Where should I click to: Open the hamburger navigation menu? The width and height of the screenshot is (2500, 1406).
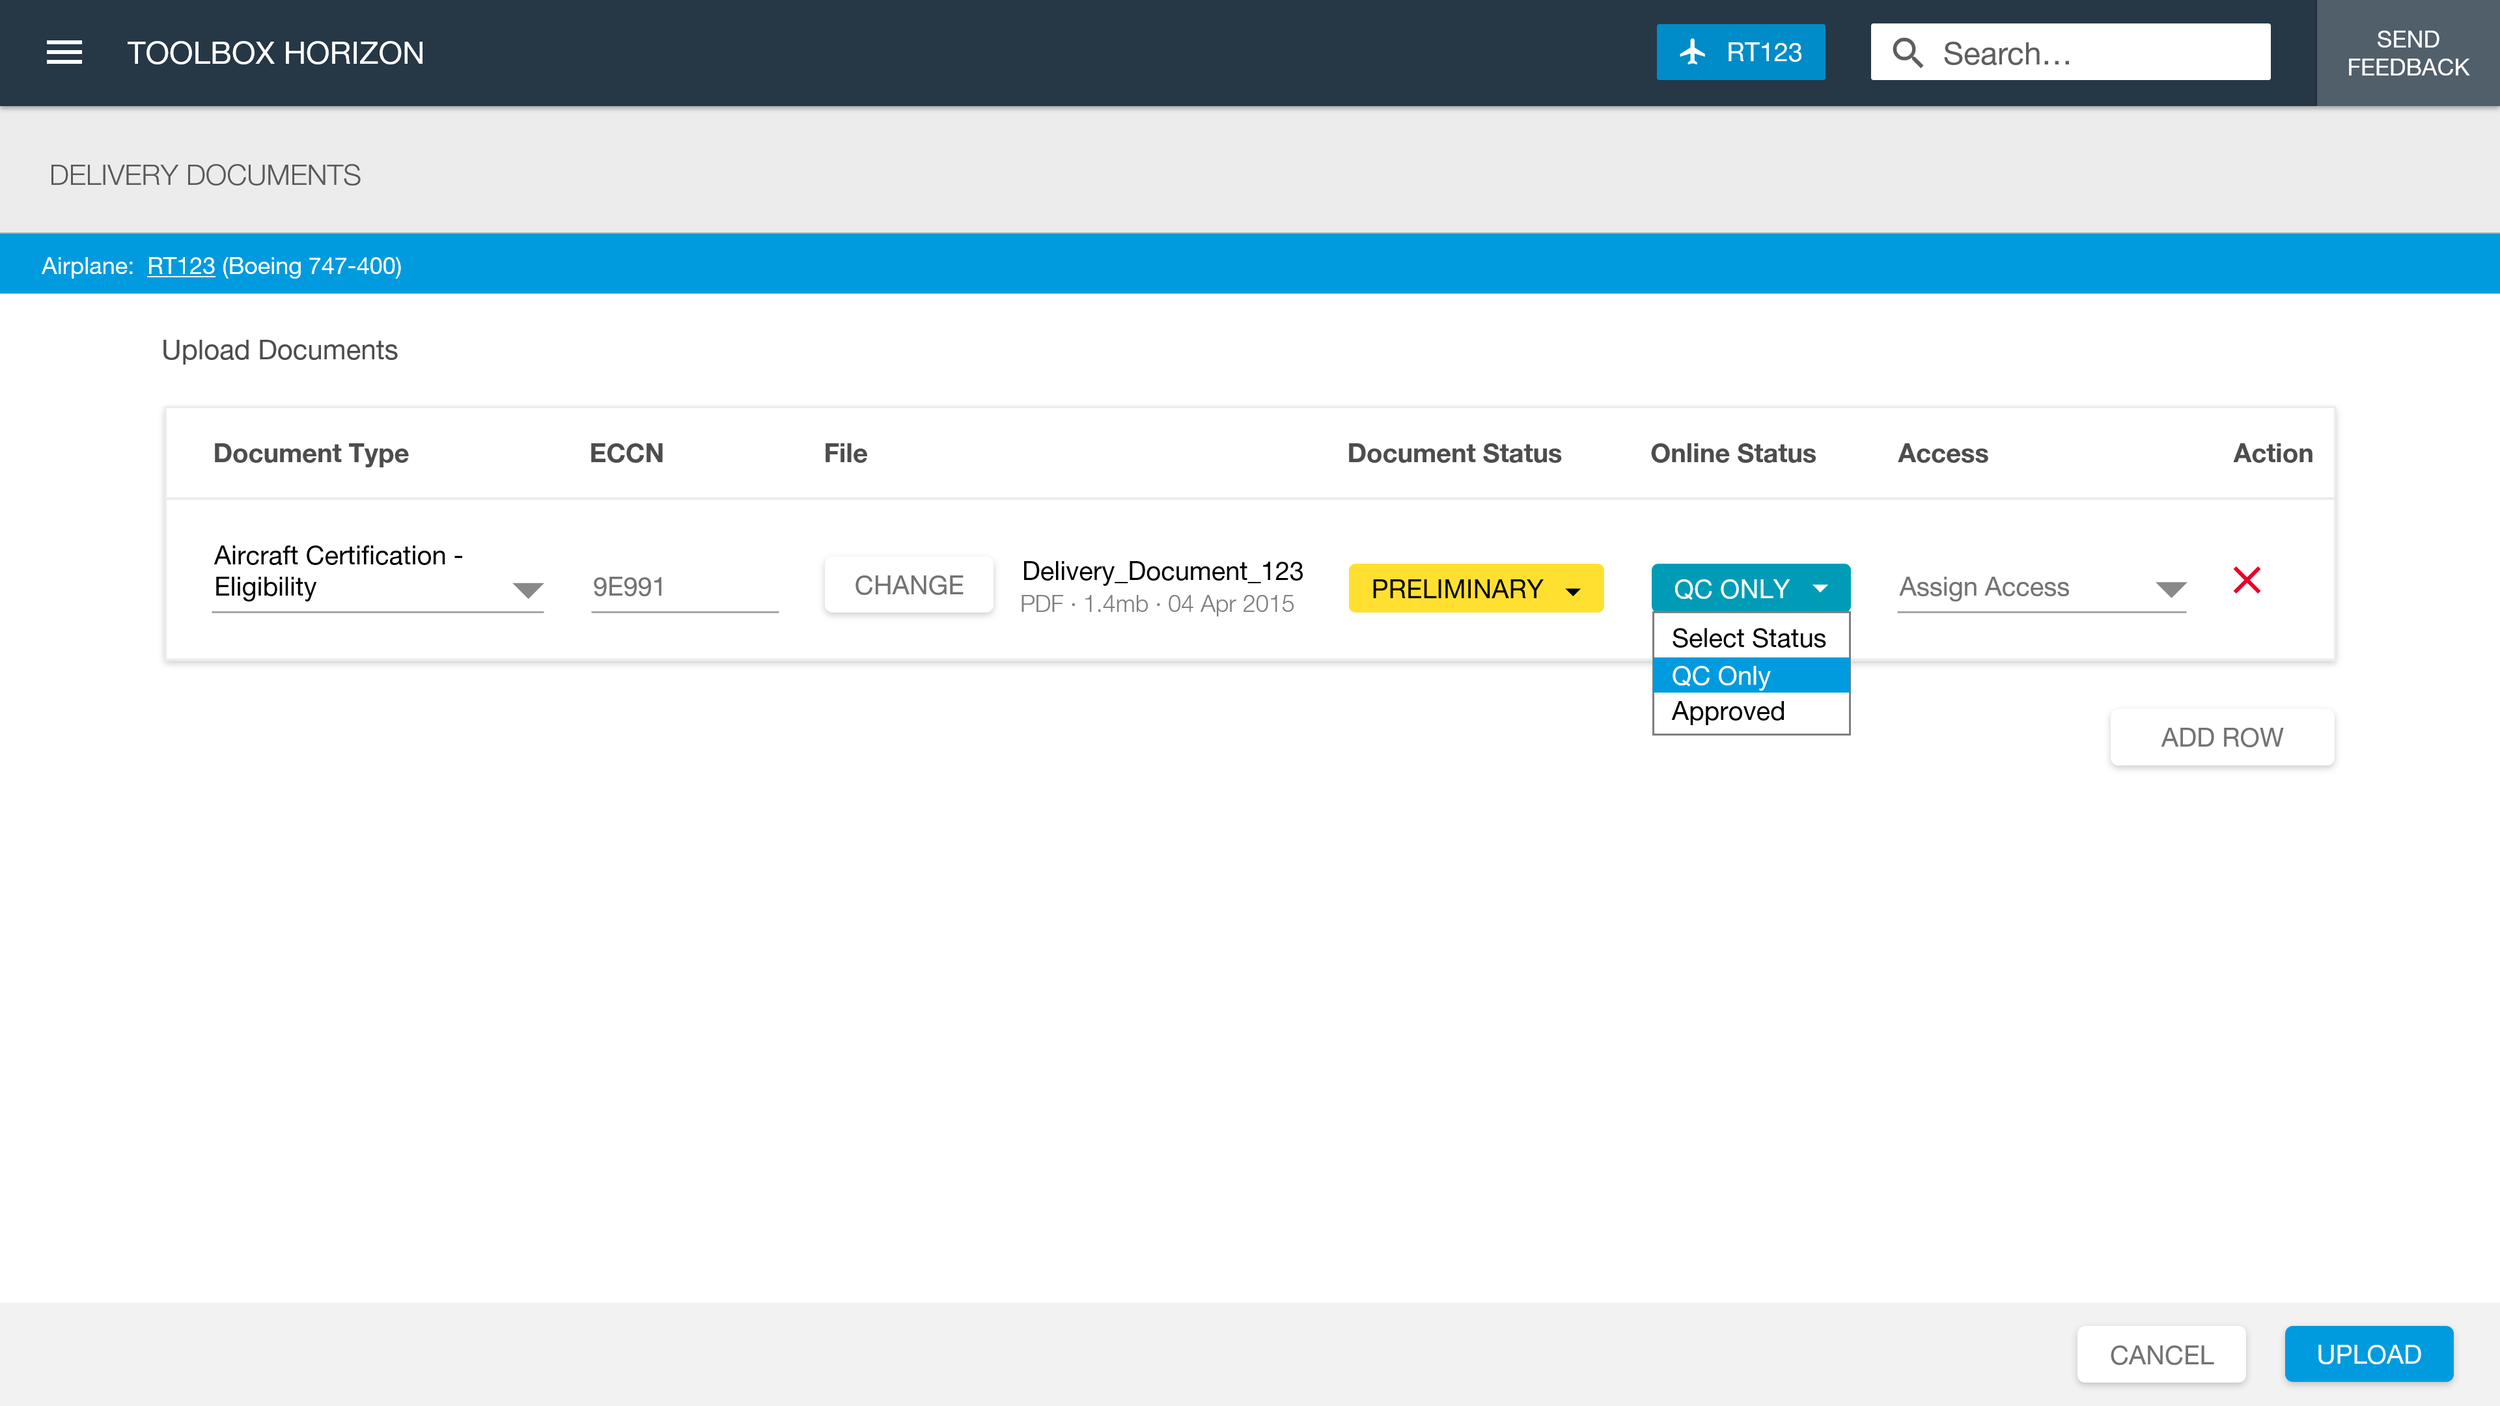tap(64, 52)
